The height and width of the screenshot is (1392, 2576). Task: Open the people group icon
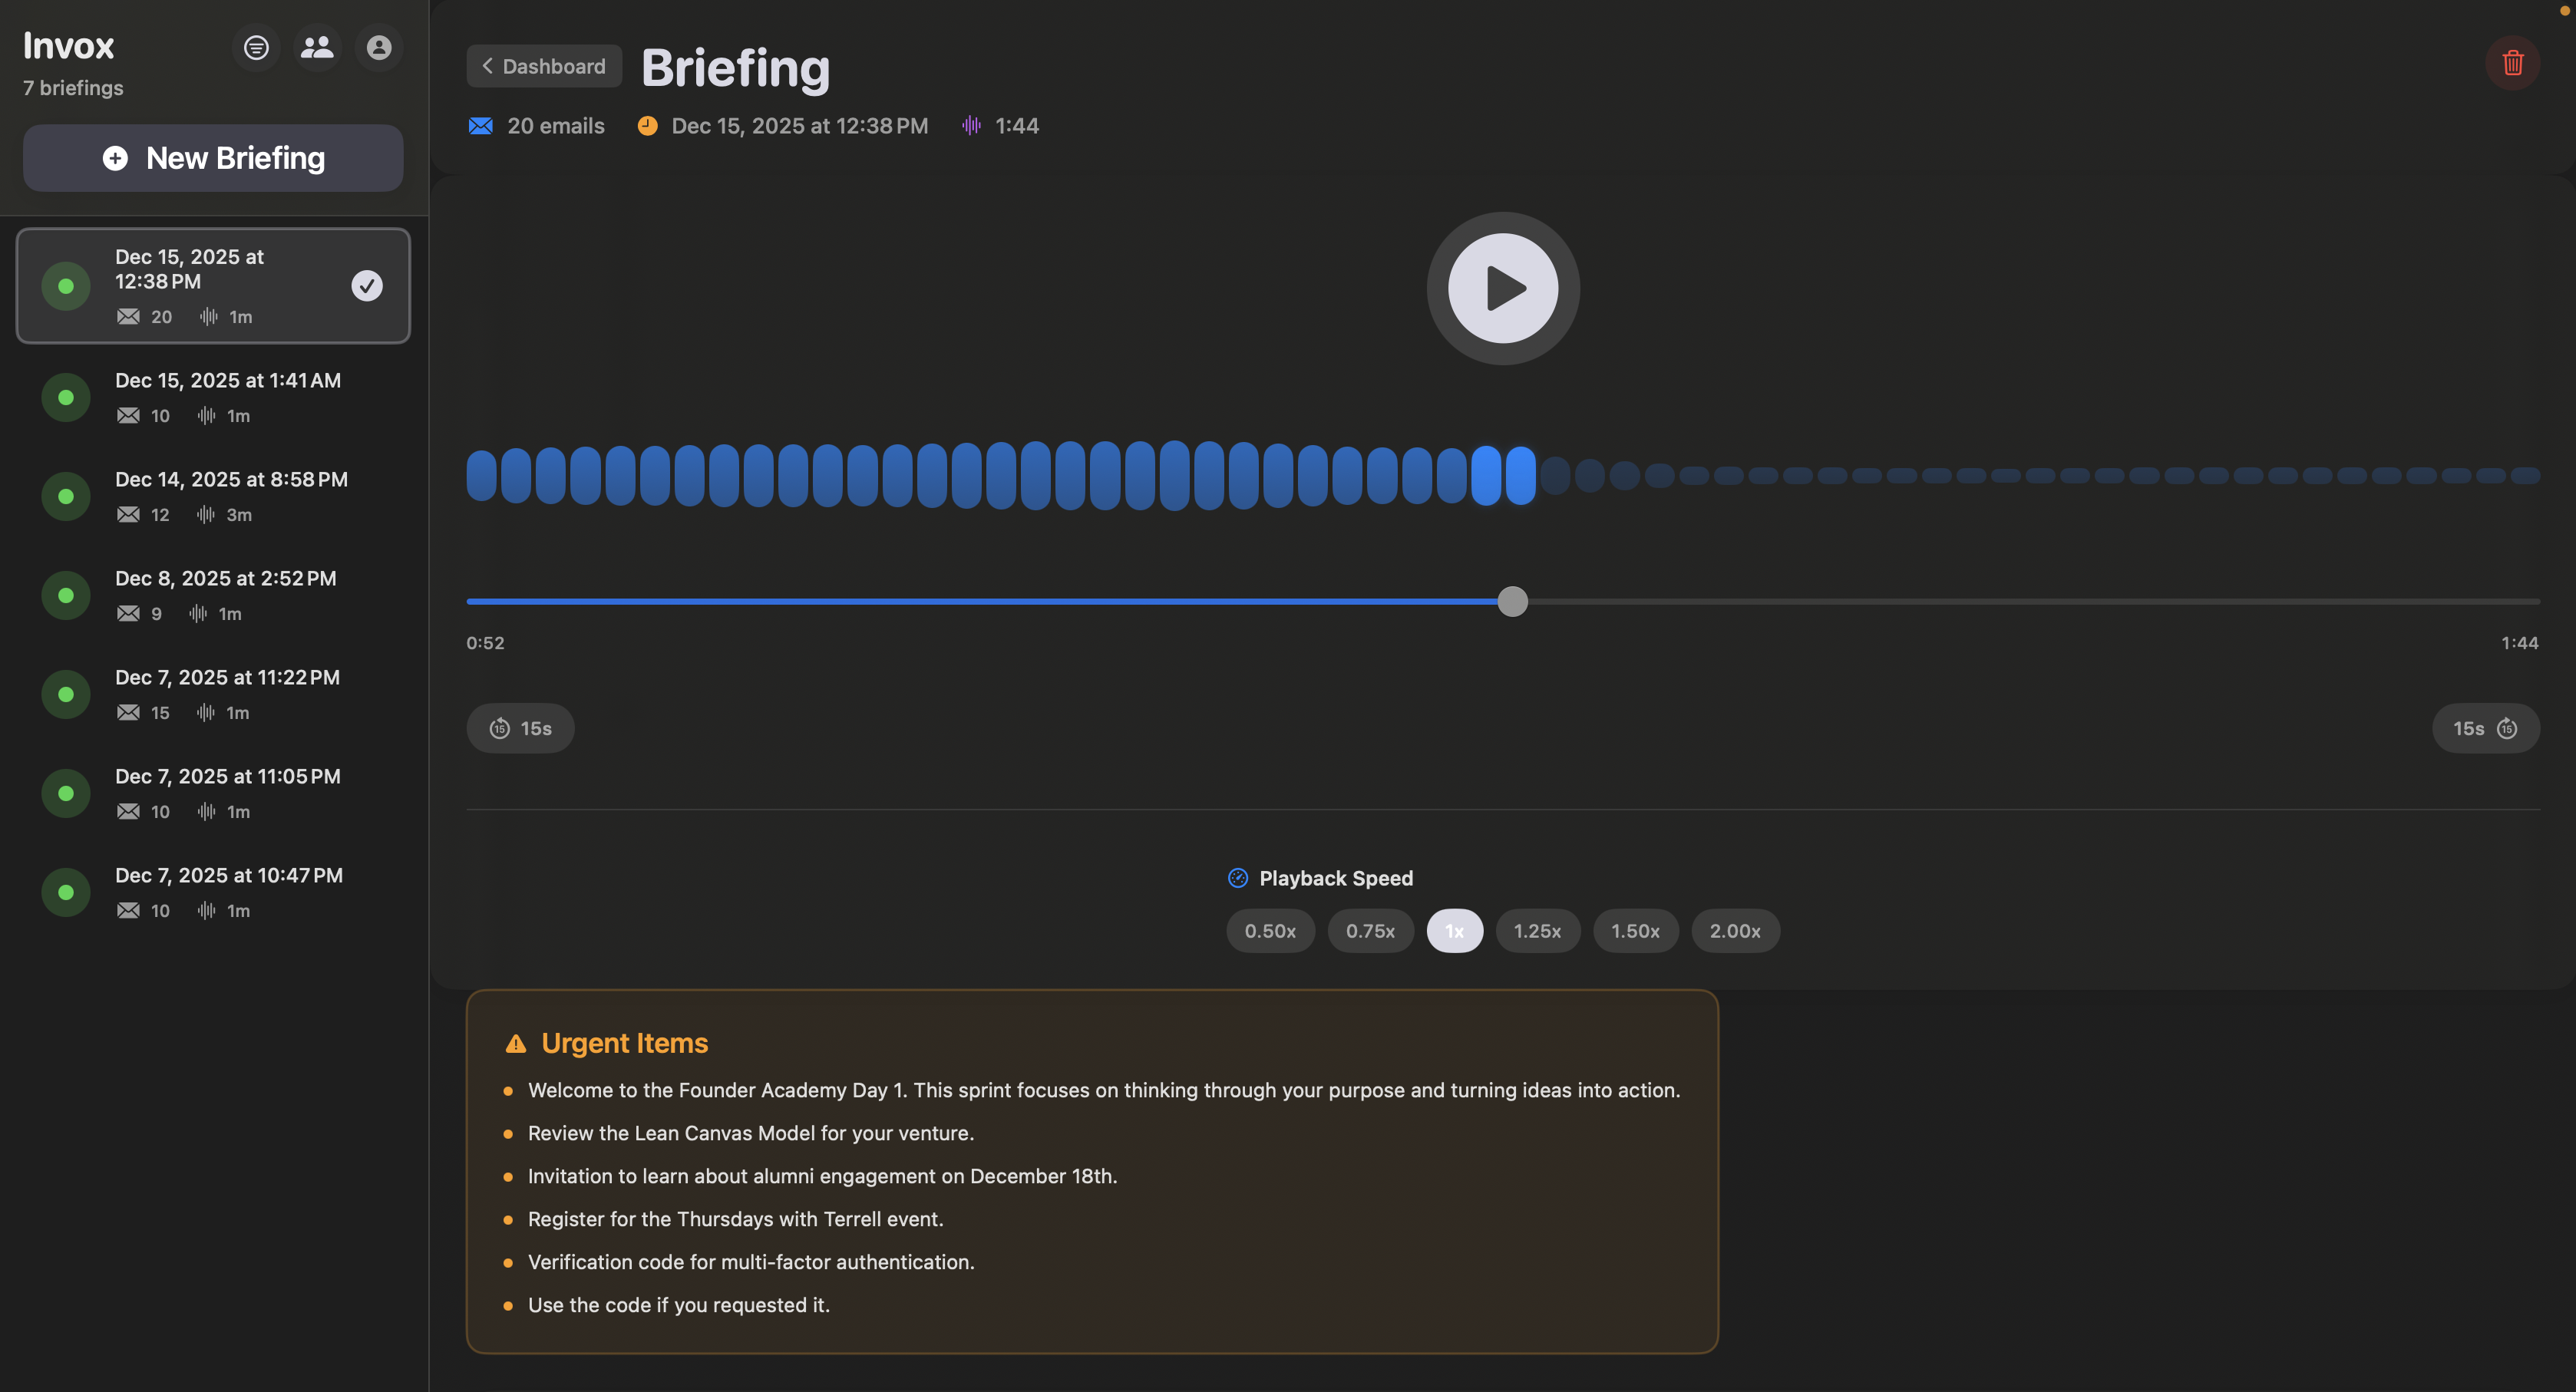point(317,47)
